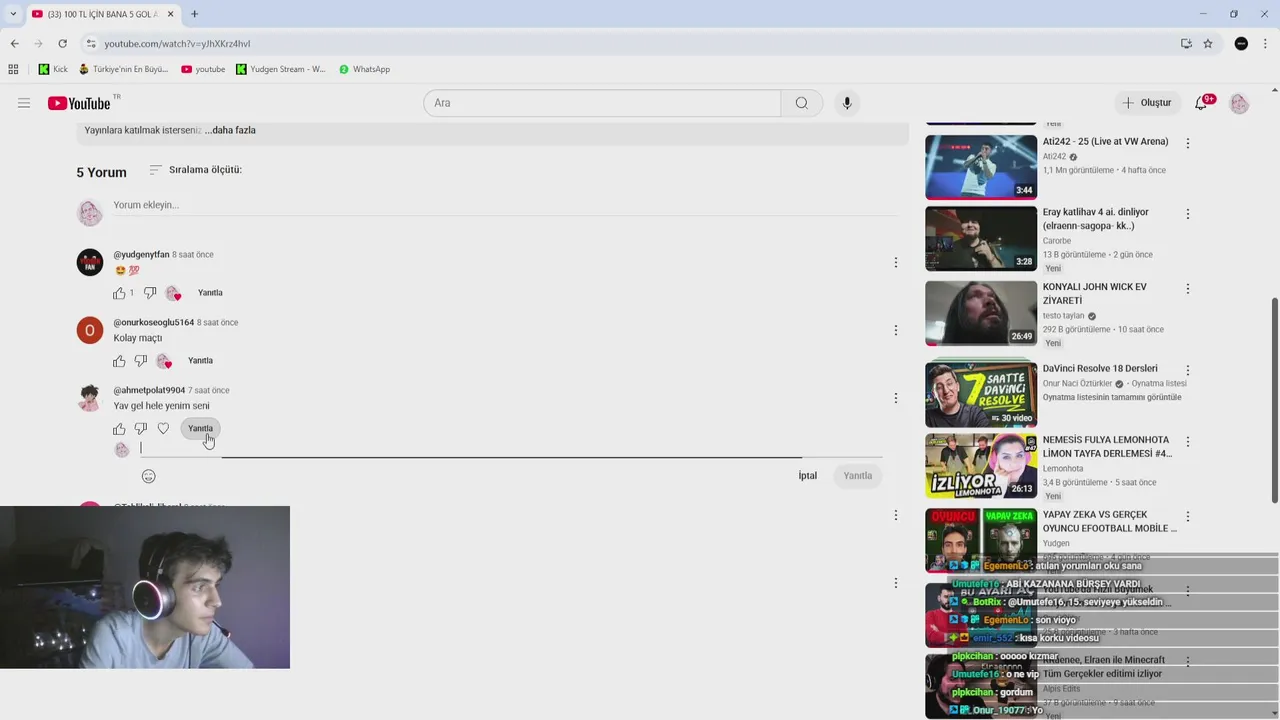Open more options for Eray katlihav video

1187,215
